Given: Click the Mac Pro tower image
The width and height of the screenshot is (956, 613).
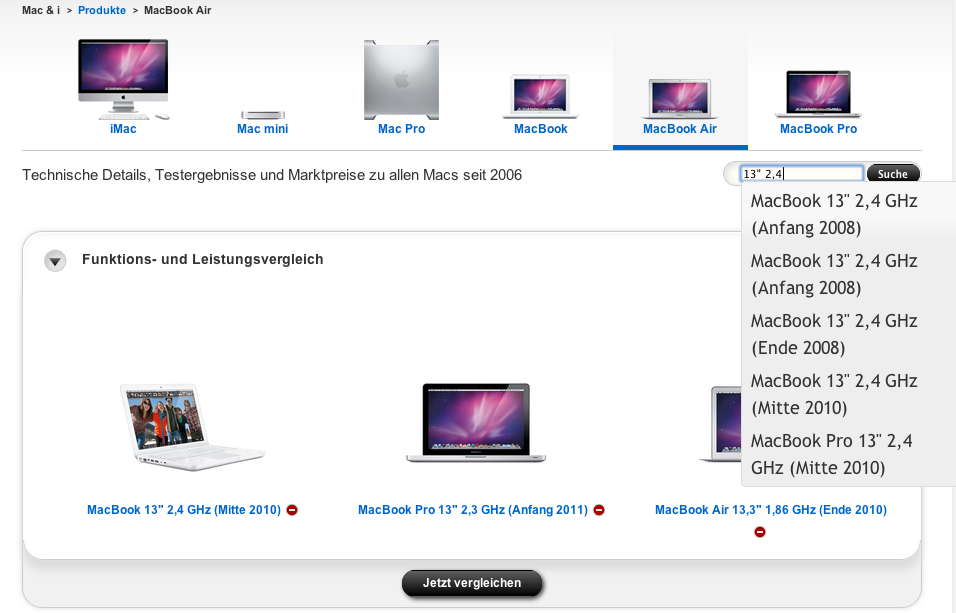Looking at the screenshot, I should [x=401, y=80].
